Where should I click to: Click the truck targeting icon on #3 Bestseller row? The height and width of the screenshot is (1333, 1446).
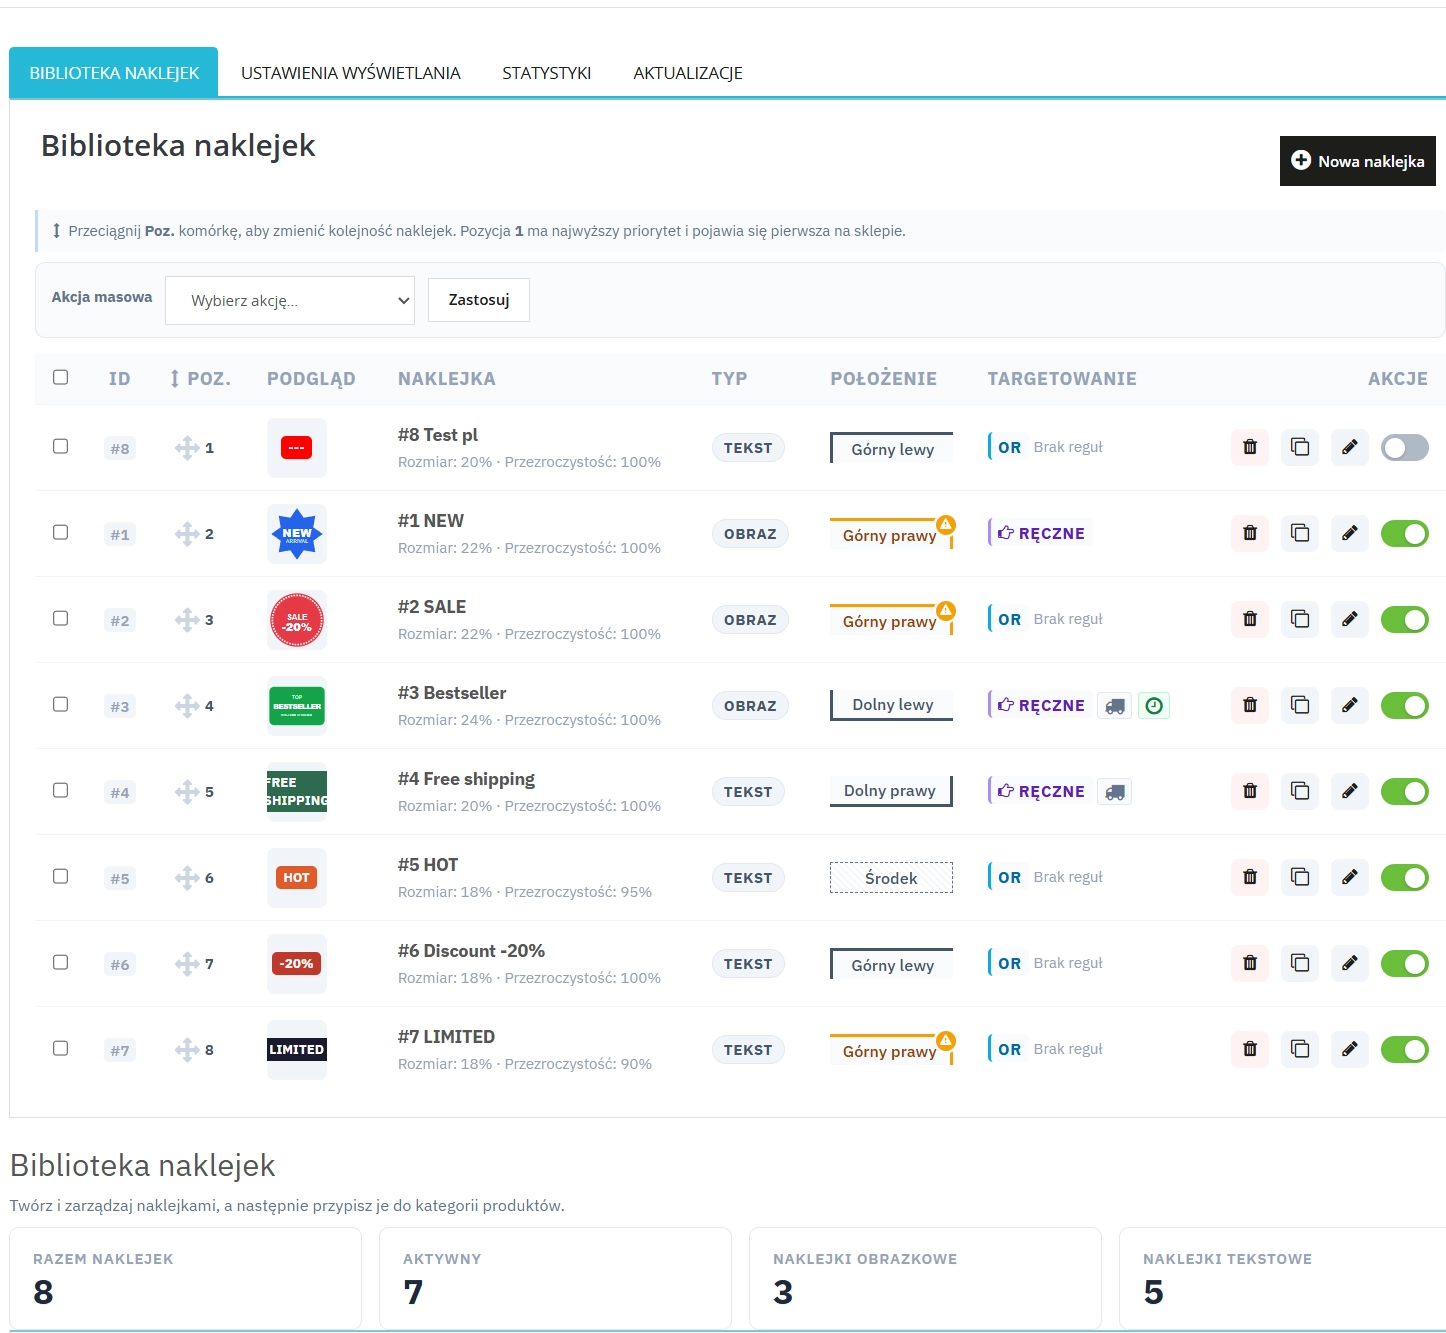[1114, 705]
